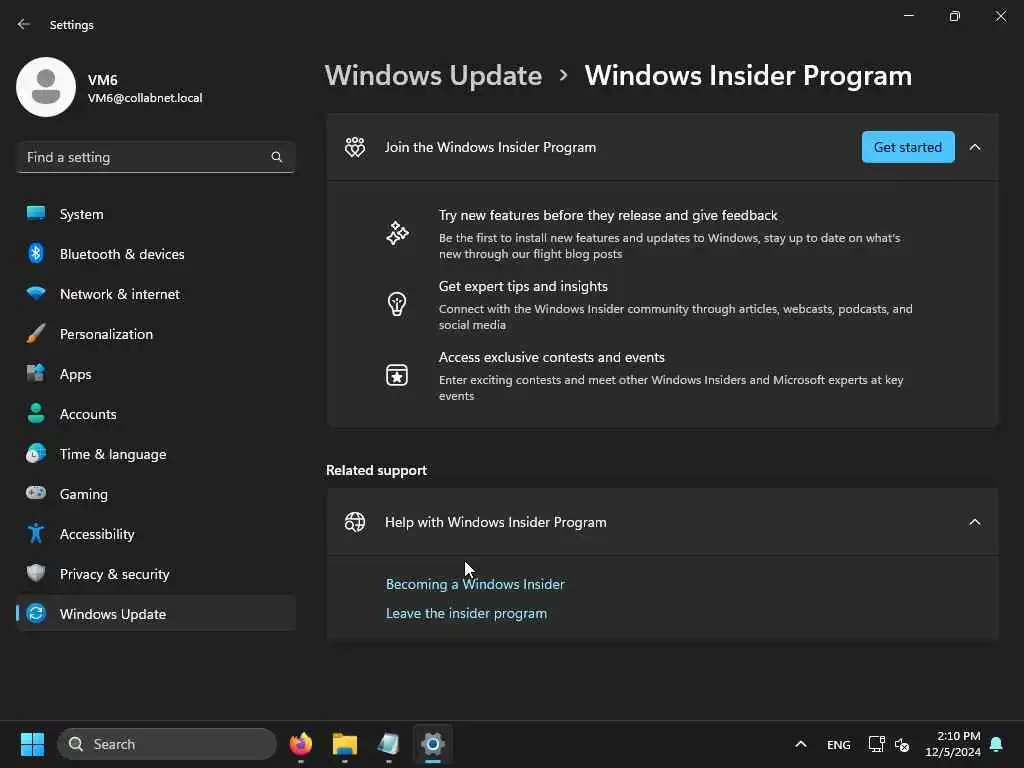Click the Find a setting search field
Viewport: 1024px width, 768px height.
(x=156, y=157)
